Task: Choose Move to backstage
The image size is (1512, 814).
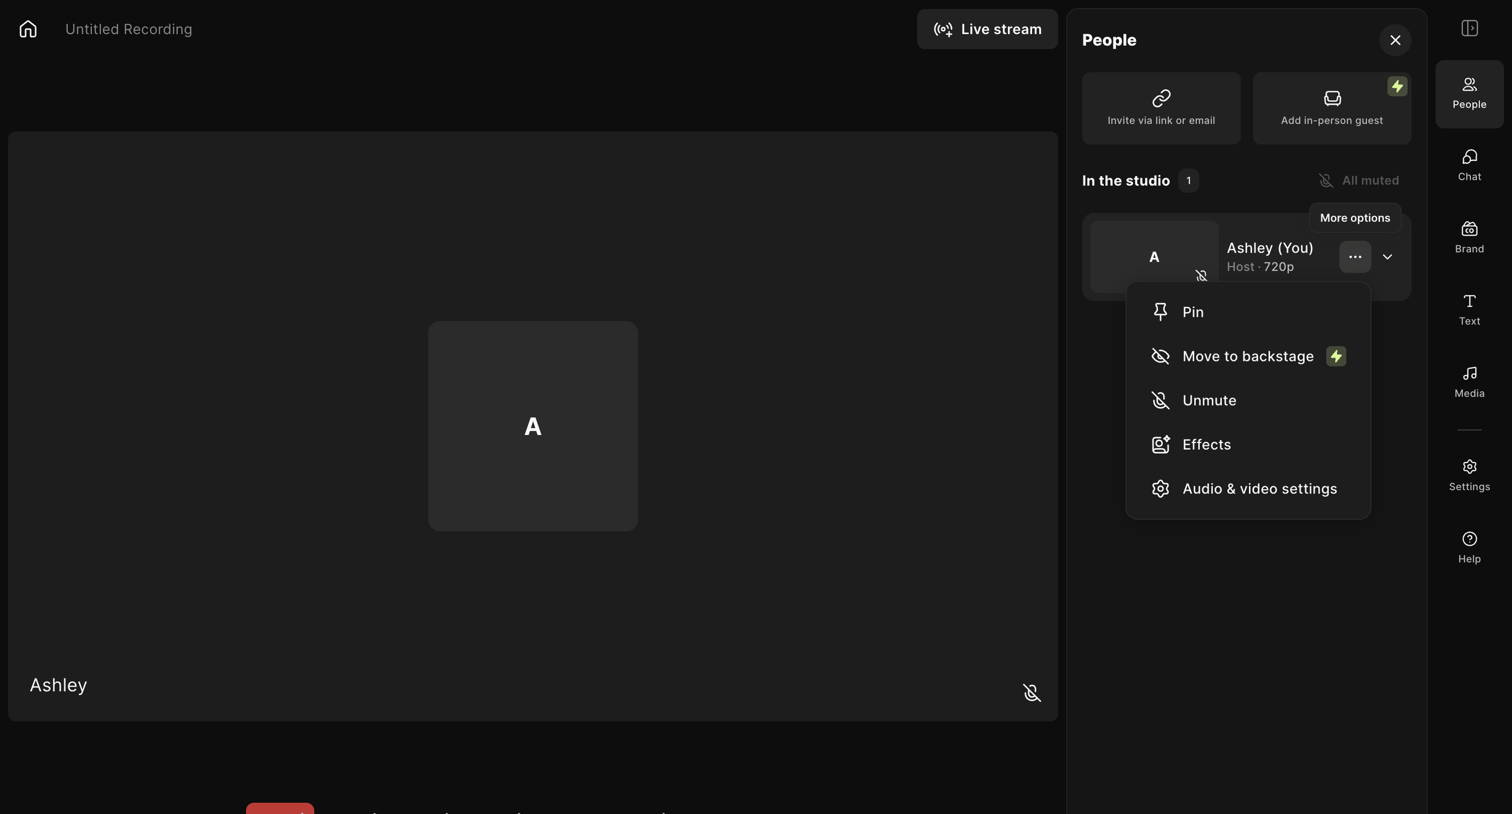Action: (1248, 356)
